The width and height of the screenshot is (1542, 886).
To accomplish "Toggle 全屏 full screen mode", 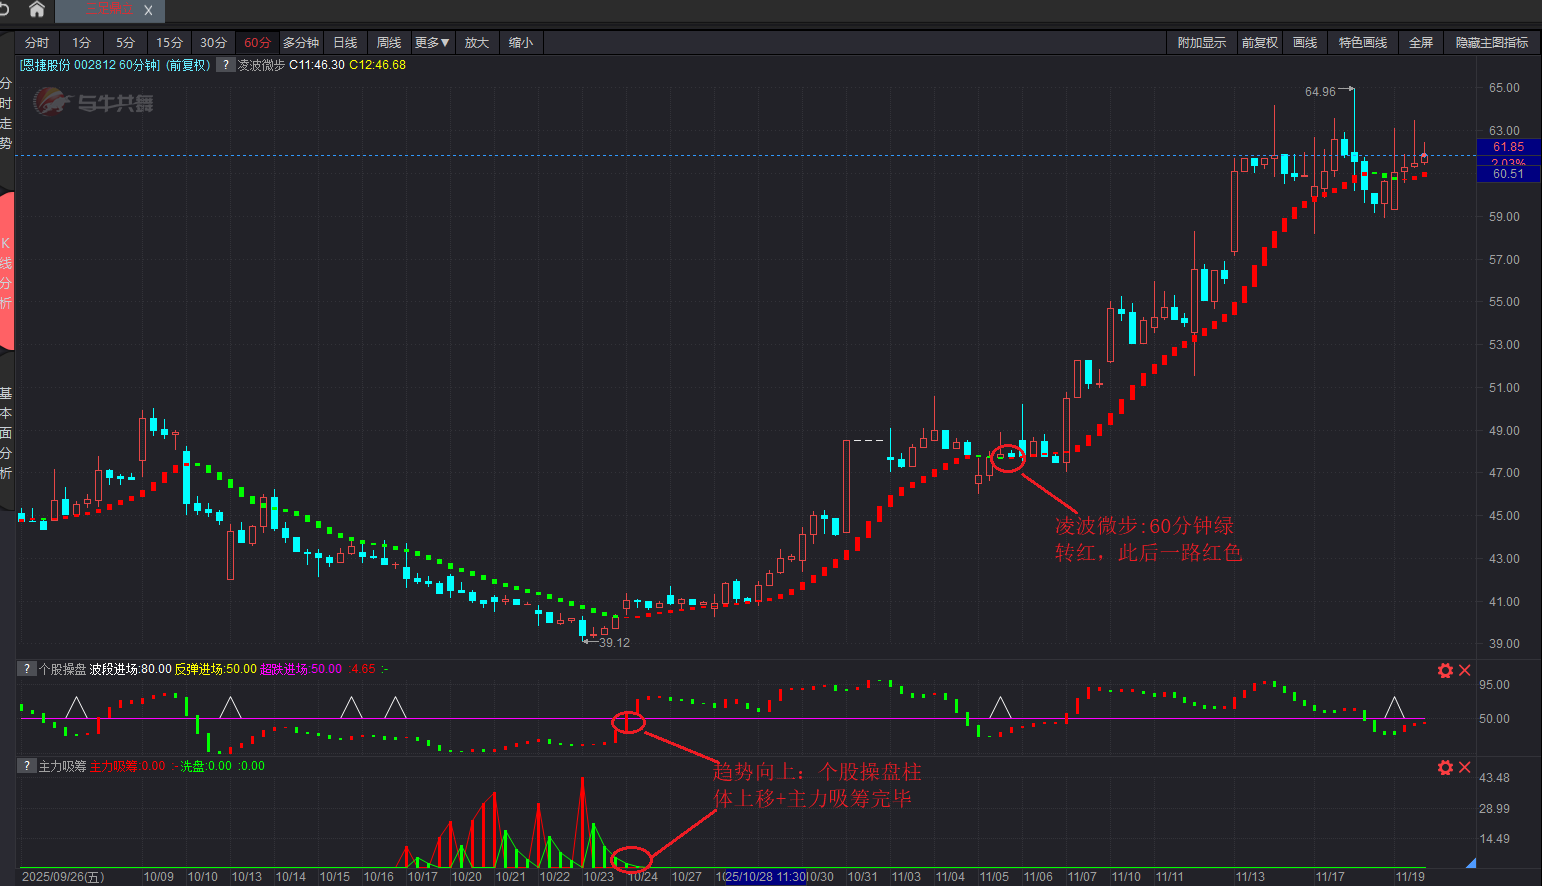I will [1420, 43].
